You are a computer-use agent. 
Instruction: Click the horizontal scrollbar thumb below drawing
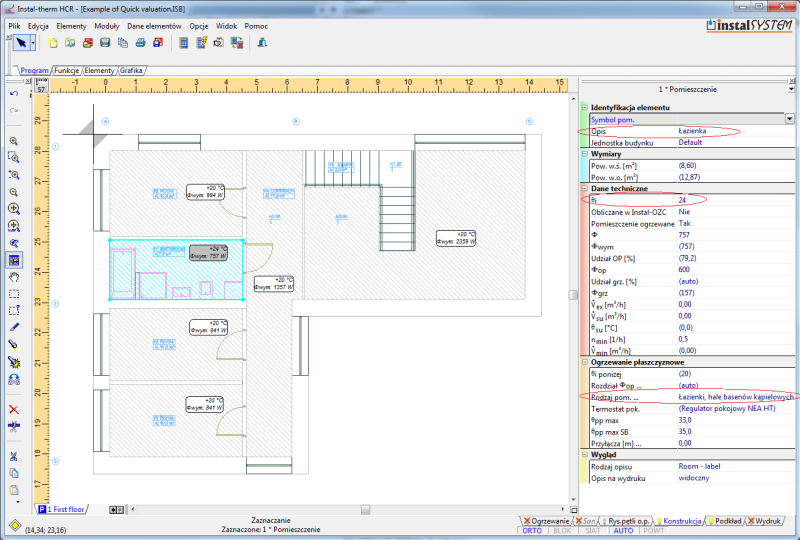(365, 509)
